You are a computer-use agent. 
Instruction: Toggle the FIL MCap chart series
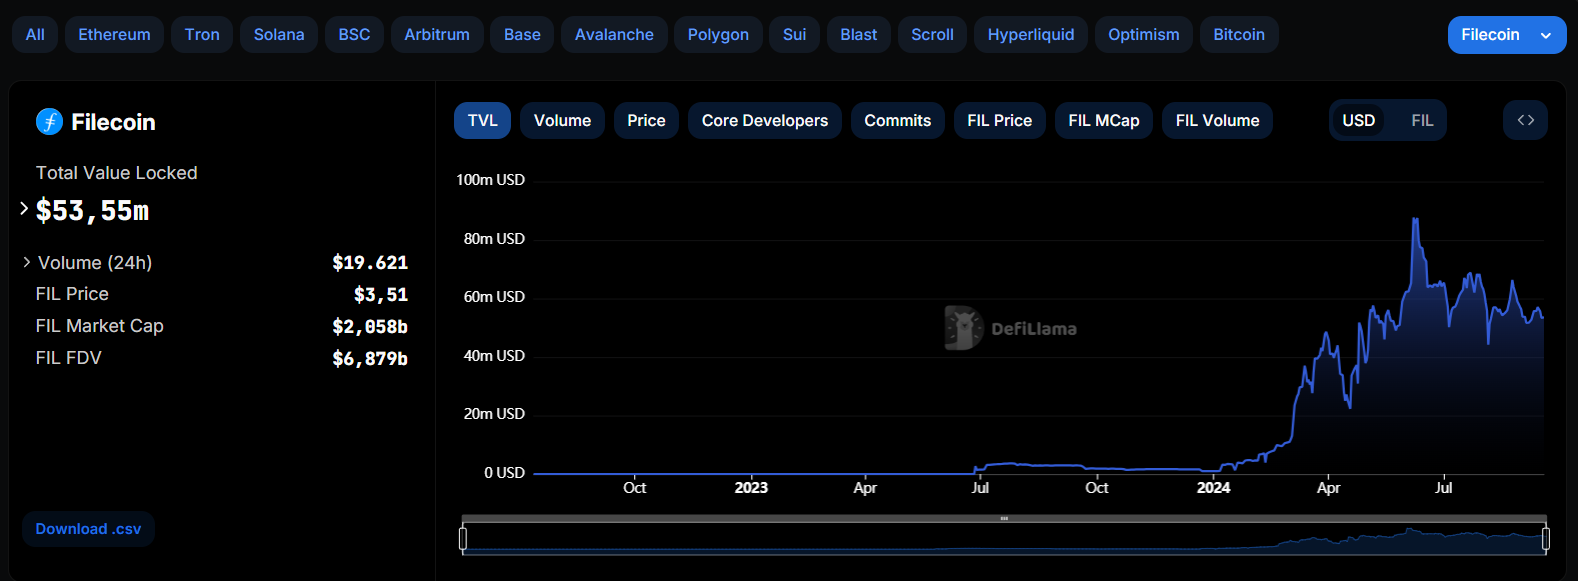tap(1104, 120)
